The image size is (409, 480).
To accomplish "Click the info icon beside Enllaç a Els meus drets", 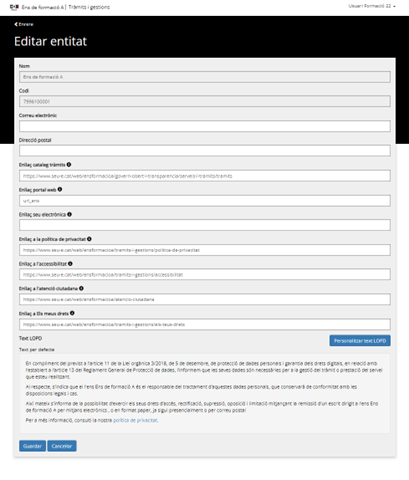I will tap(72, 313).
